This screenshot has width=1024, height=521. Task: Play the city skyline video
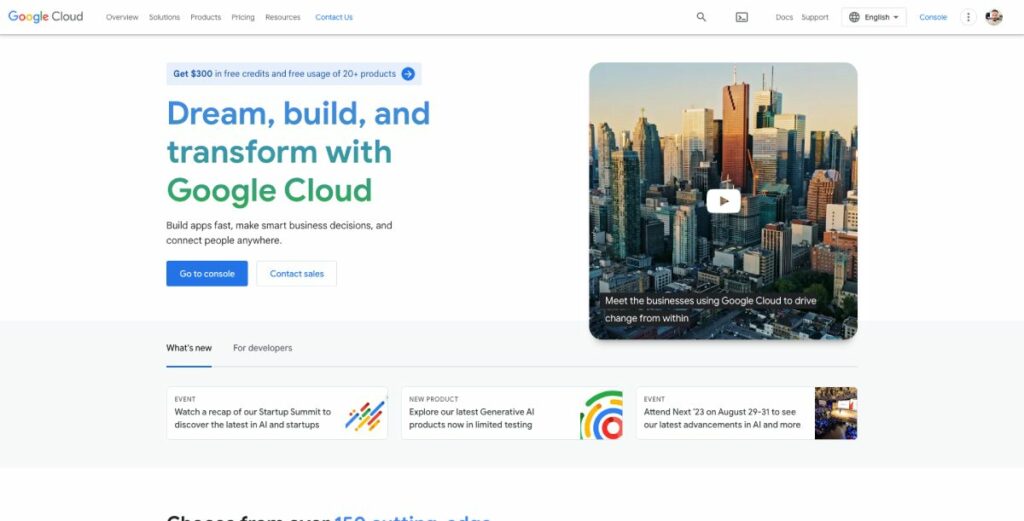point(724,201)
